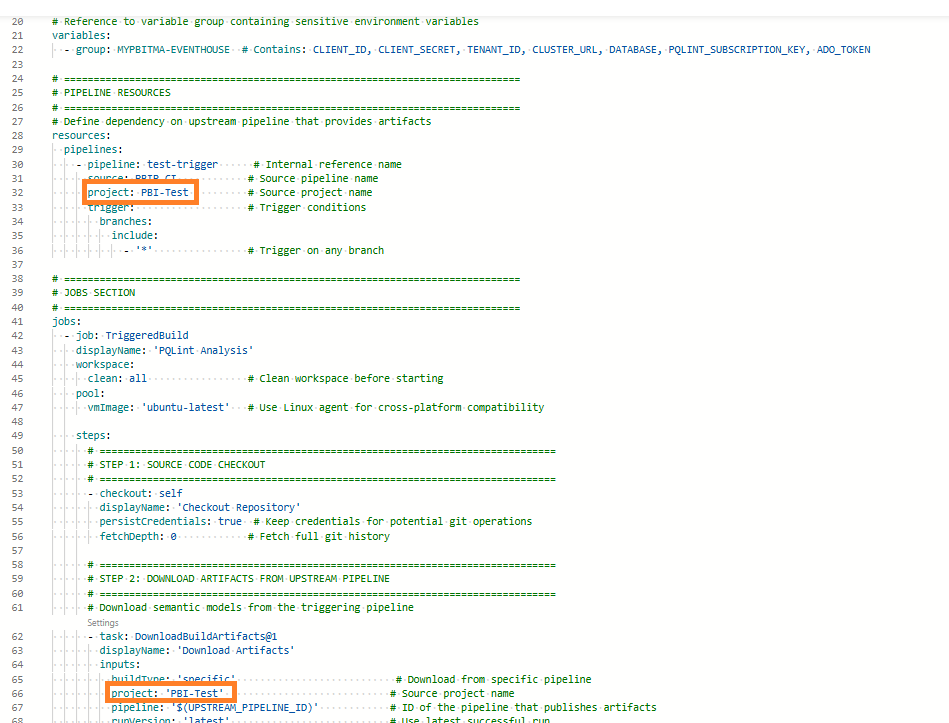
Task: Click the 'inputs:' keyword on line 64
Action: (120, 663)
